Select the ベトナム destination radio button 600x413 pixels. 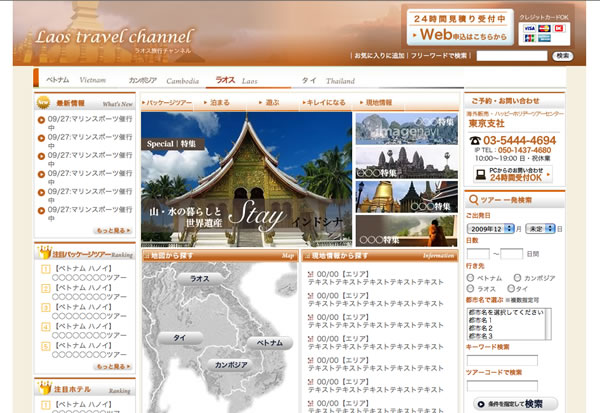click(x=470, y=277)
